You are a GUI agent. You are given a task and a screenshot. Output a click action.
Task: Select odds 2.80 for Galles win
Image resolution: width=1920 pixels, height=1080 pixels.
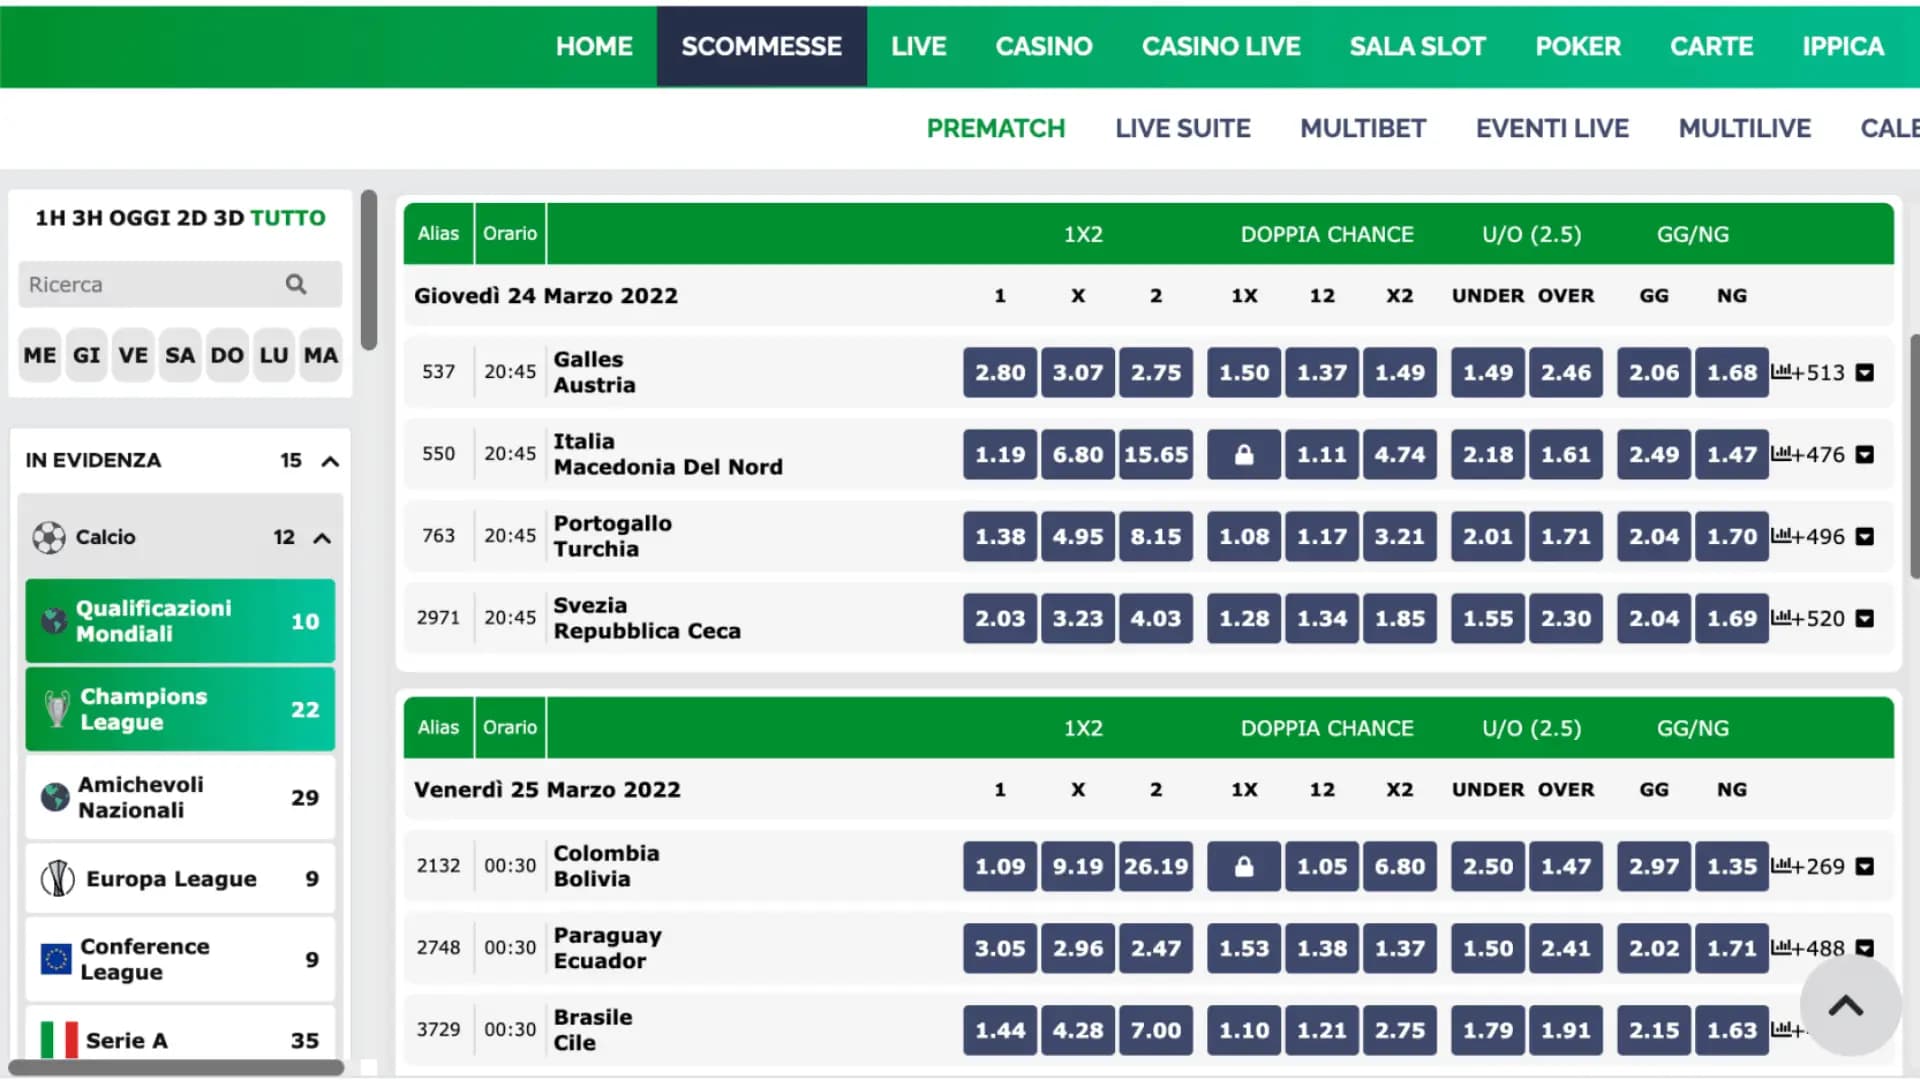[1000, 373]
